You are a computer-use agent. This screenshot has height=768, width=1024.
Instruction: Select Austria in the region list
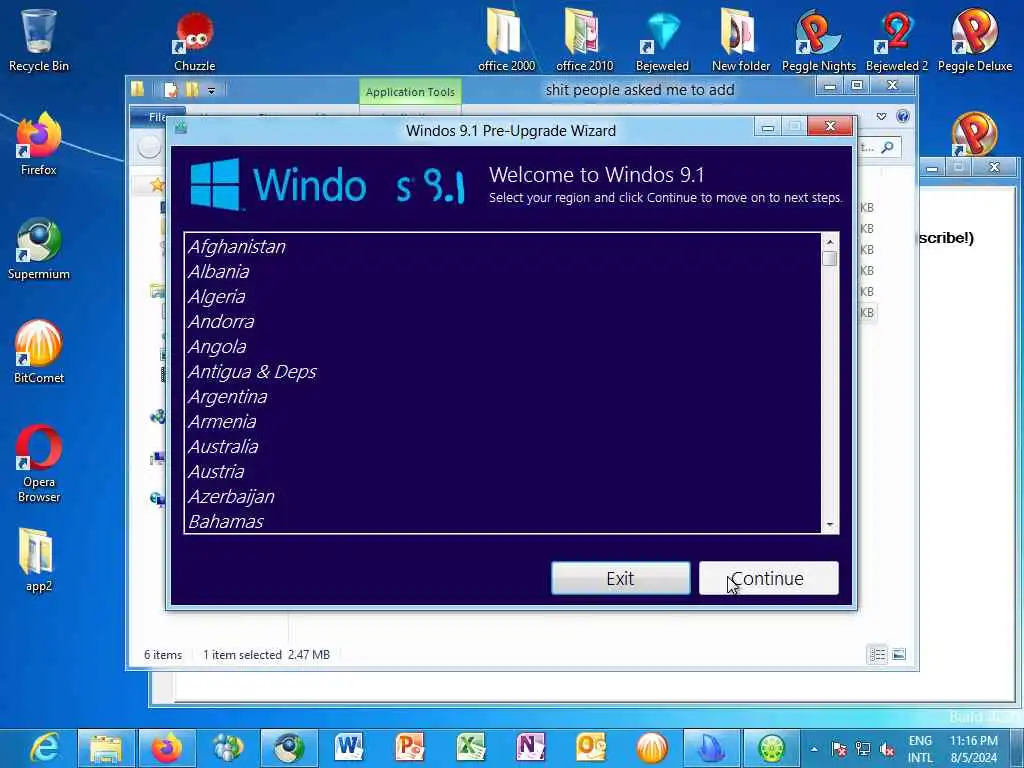[502, 472]
